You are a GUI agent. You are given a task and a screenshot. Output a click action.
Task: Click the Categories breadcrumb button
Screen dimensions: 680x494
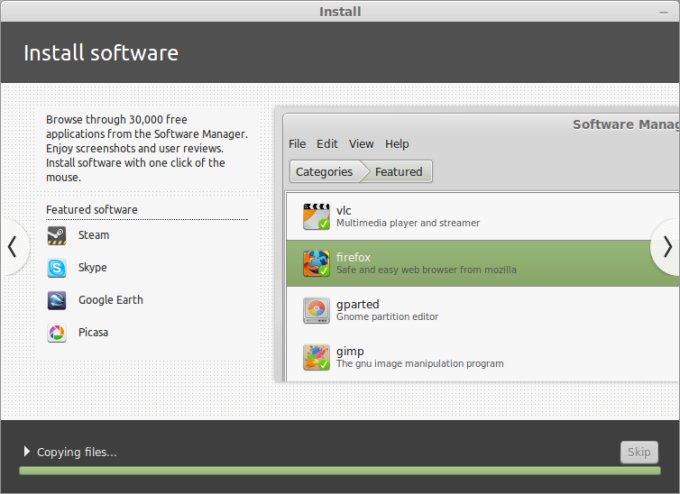tap(324, 172)
